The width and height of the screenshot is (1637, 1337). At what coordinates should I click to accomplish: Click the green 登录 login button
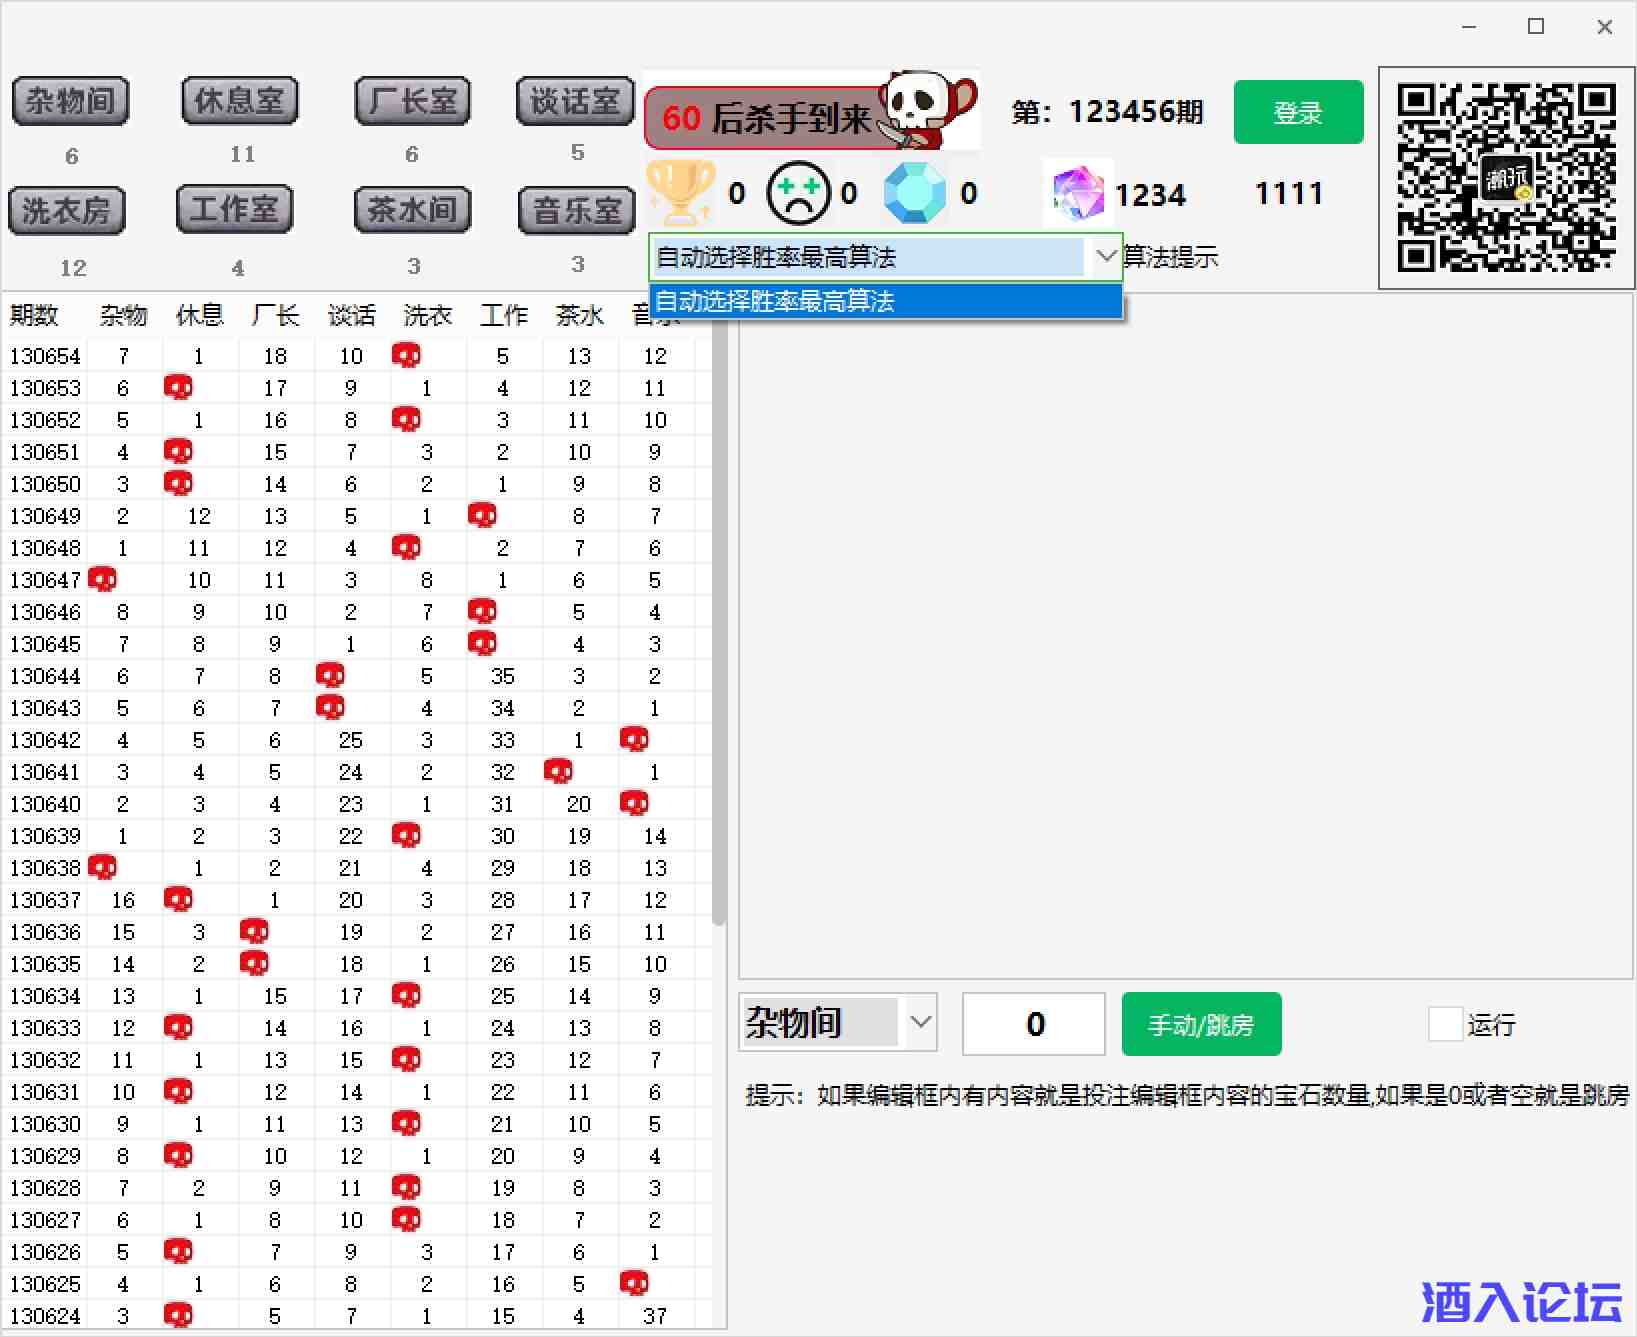click(1298, 112)
